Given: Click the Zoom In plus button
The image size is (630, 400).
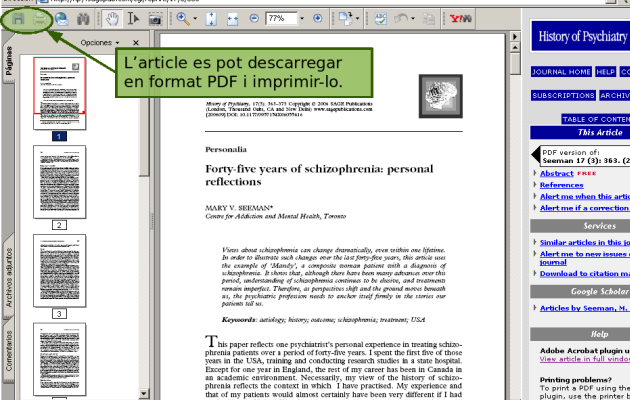Looking at the screenshot, I should tap(317, 18).
